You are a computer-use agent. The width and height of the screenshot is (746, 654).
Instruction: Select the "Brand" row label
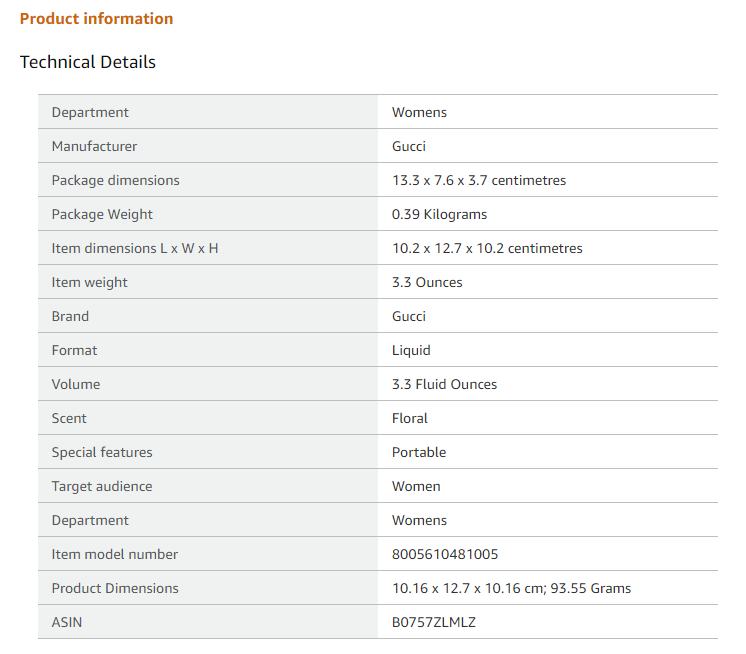pos(70,316)
